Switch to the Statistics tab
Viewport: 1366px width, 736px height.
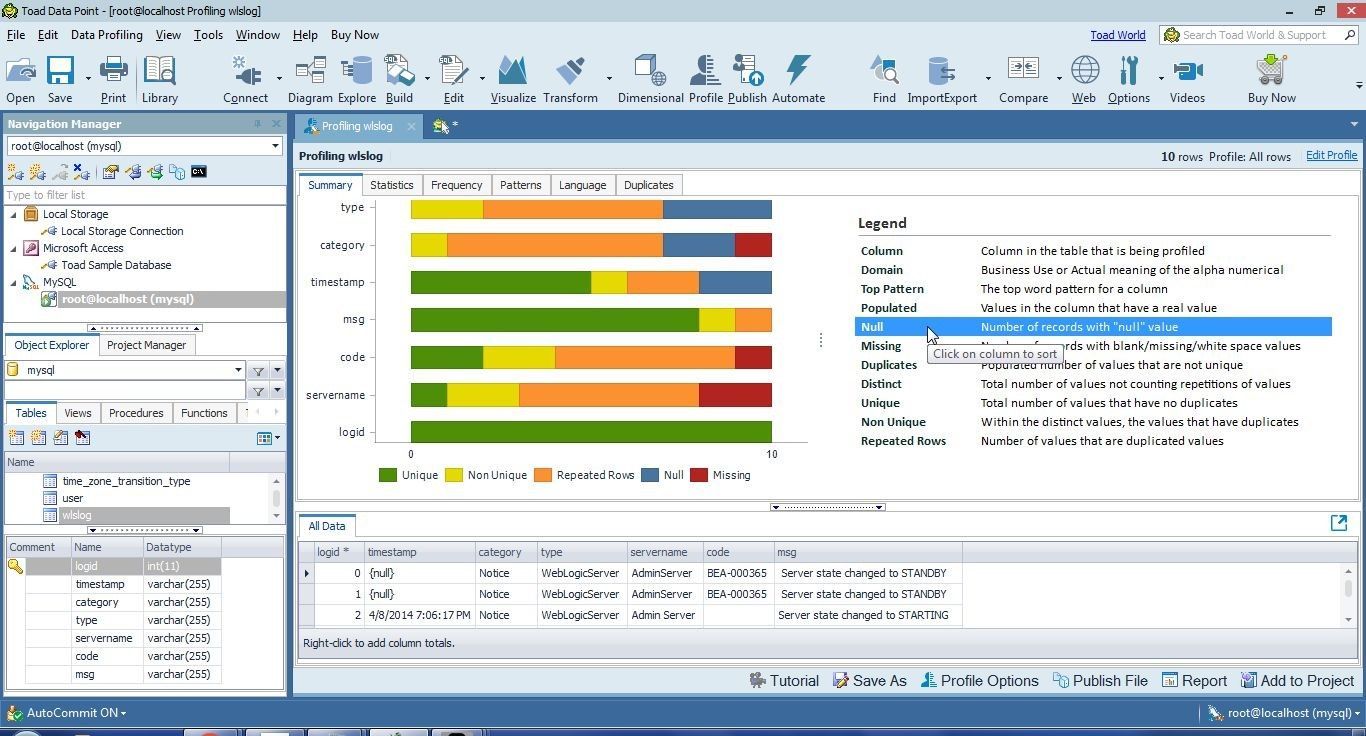391,185
